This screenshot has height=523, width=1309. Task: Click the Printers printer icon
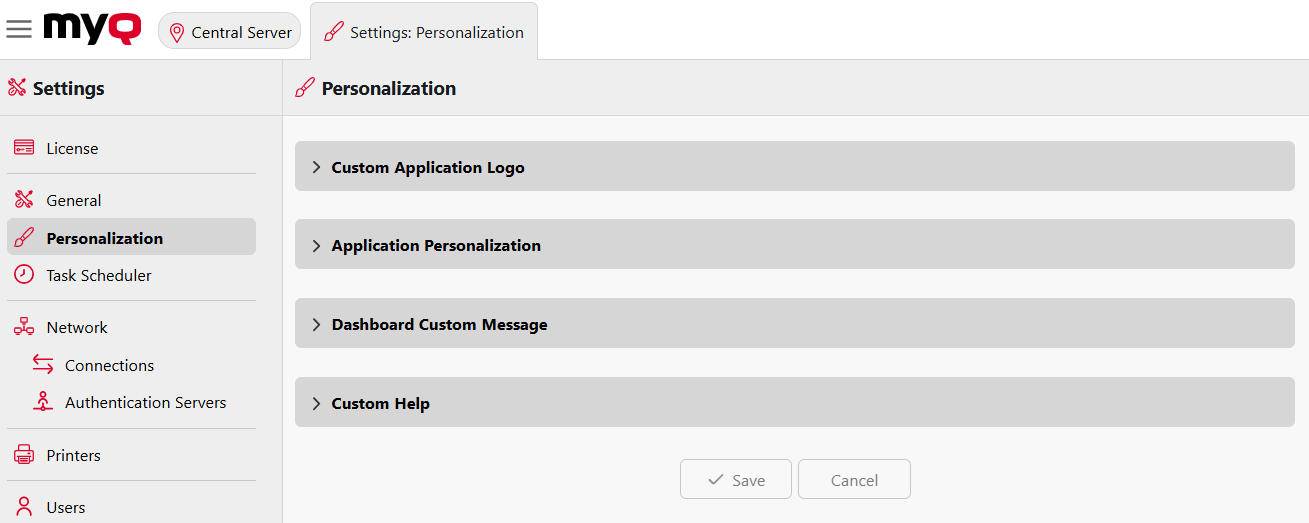click(x=24, y=455)
